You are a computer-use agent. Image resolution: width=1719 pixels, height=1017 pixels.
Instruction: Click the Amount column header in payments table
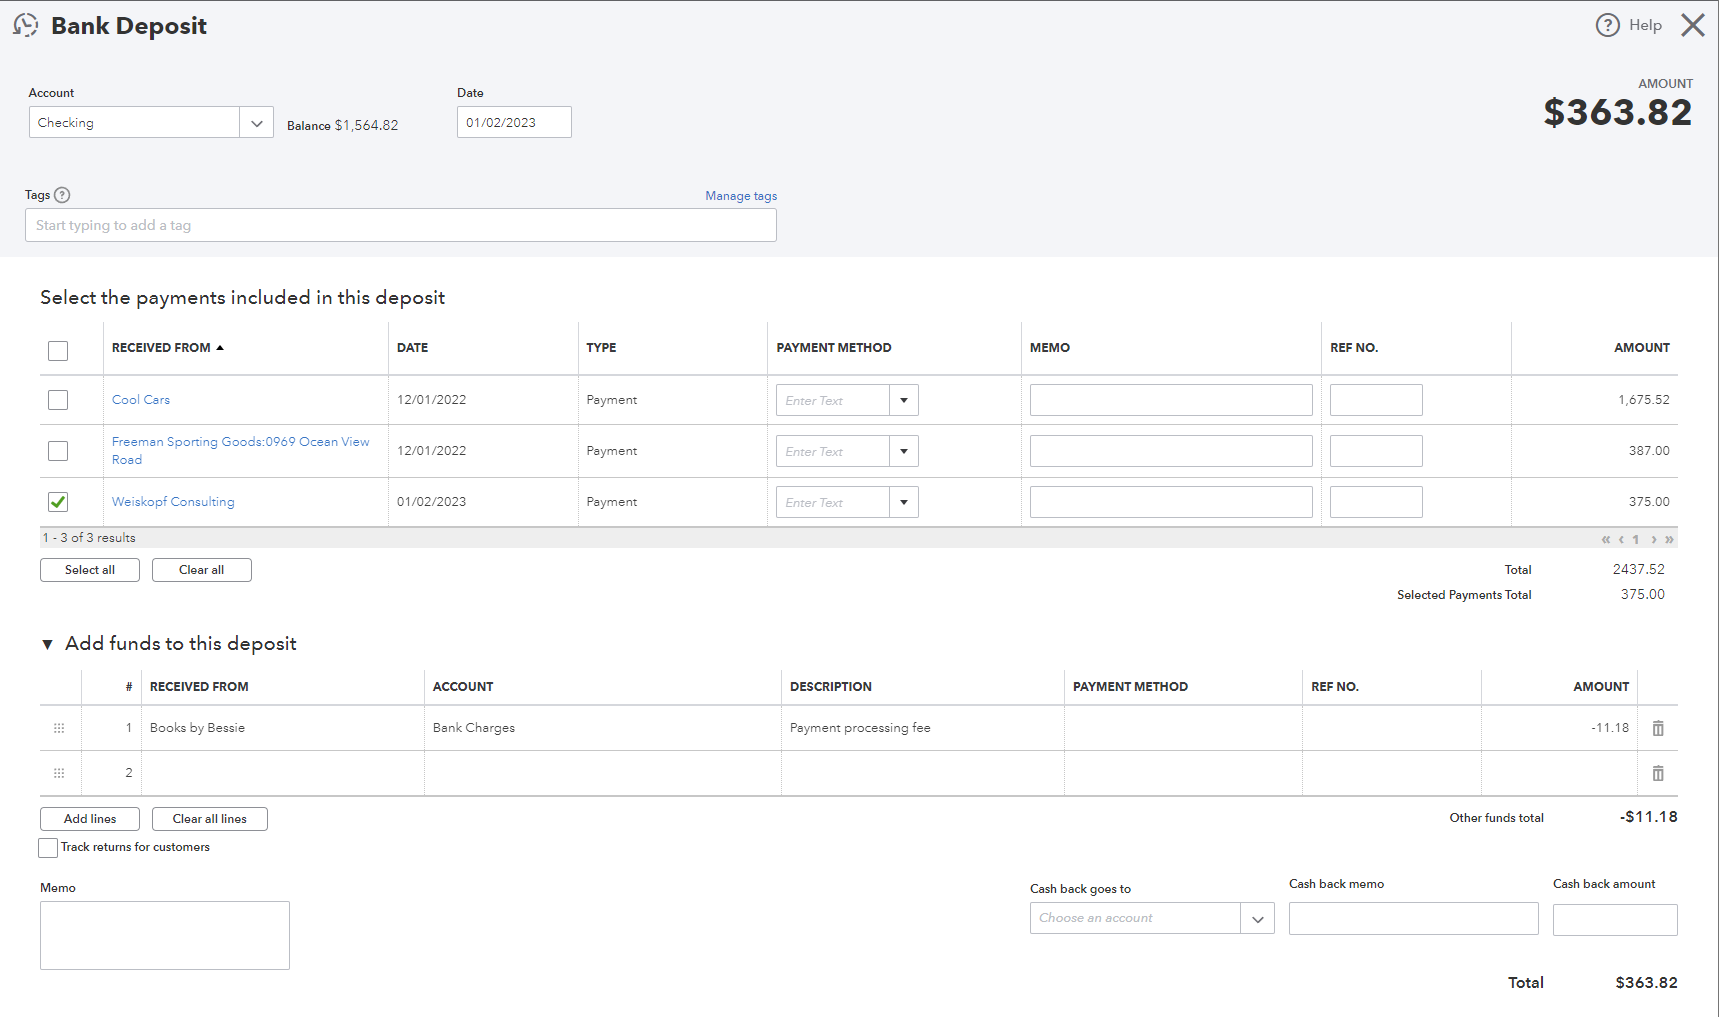(1641, 348)
